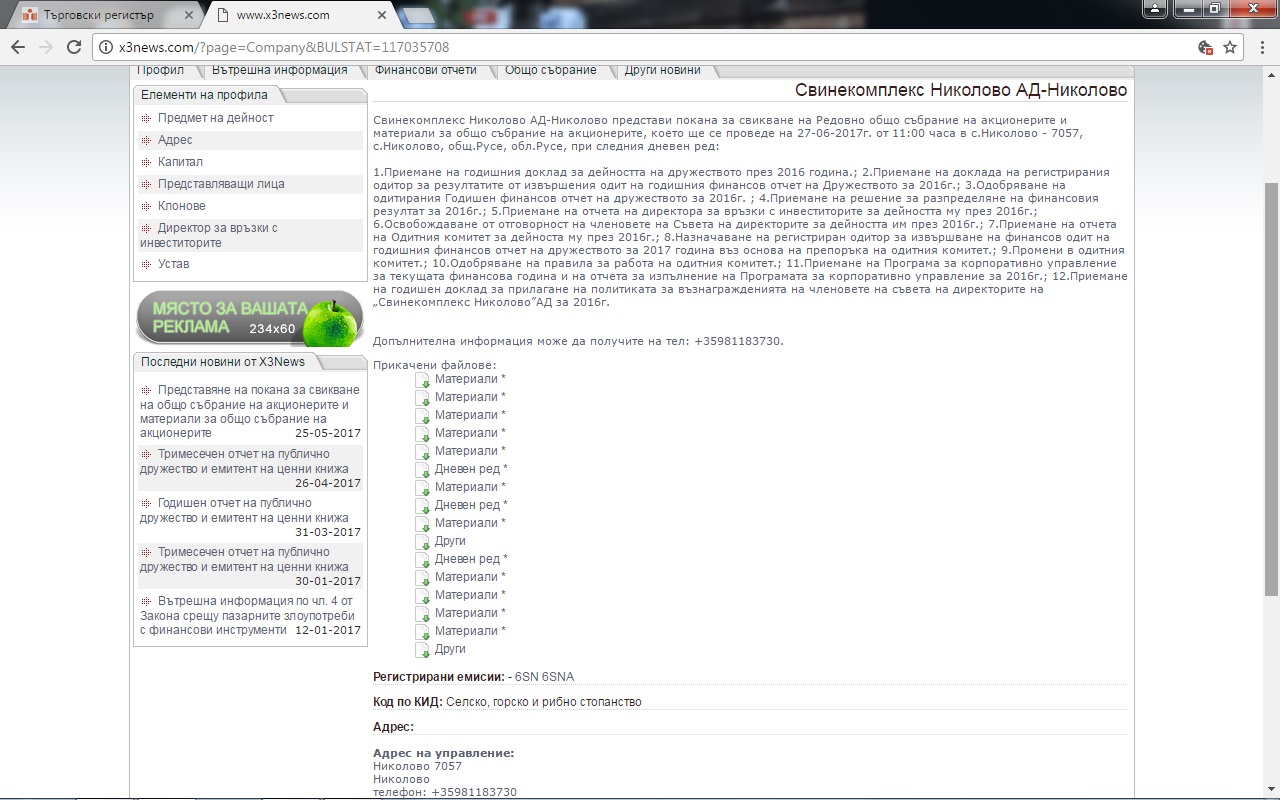The image size is (1280, 800).
Task: Click the green apple advertisement banner
Action: pyautogui.click(x=250, y=318)
